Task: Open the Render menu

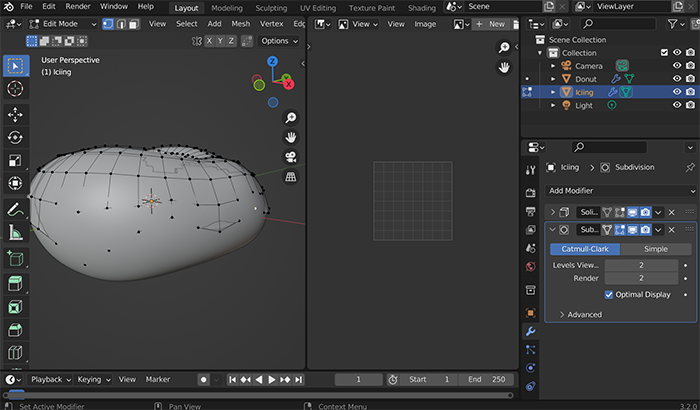Action: [x=79, y=7]
